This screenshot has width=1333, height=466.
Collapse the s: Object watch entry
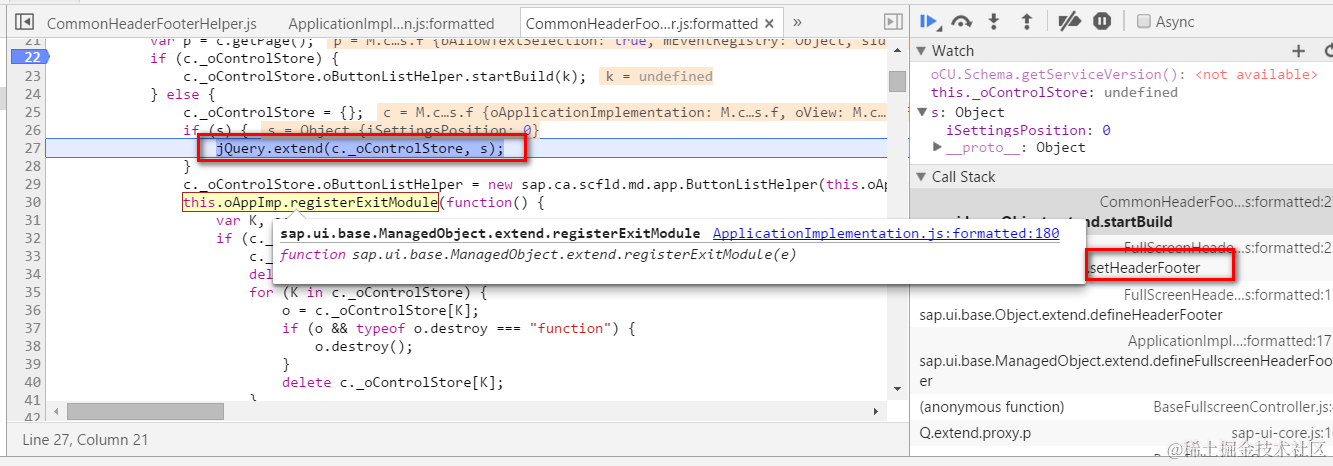pyautogui.click(x=922, y=112)
